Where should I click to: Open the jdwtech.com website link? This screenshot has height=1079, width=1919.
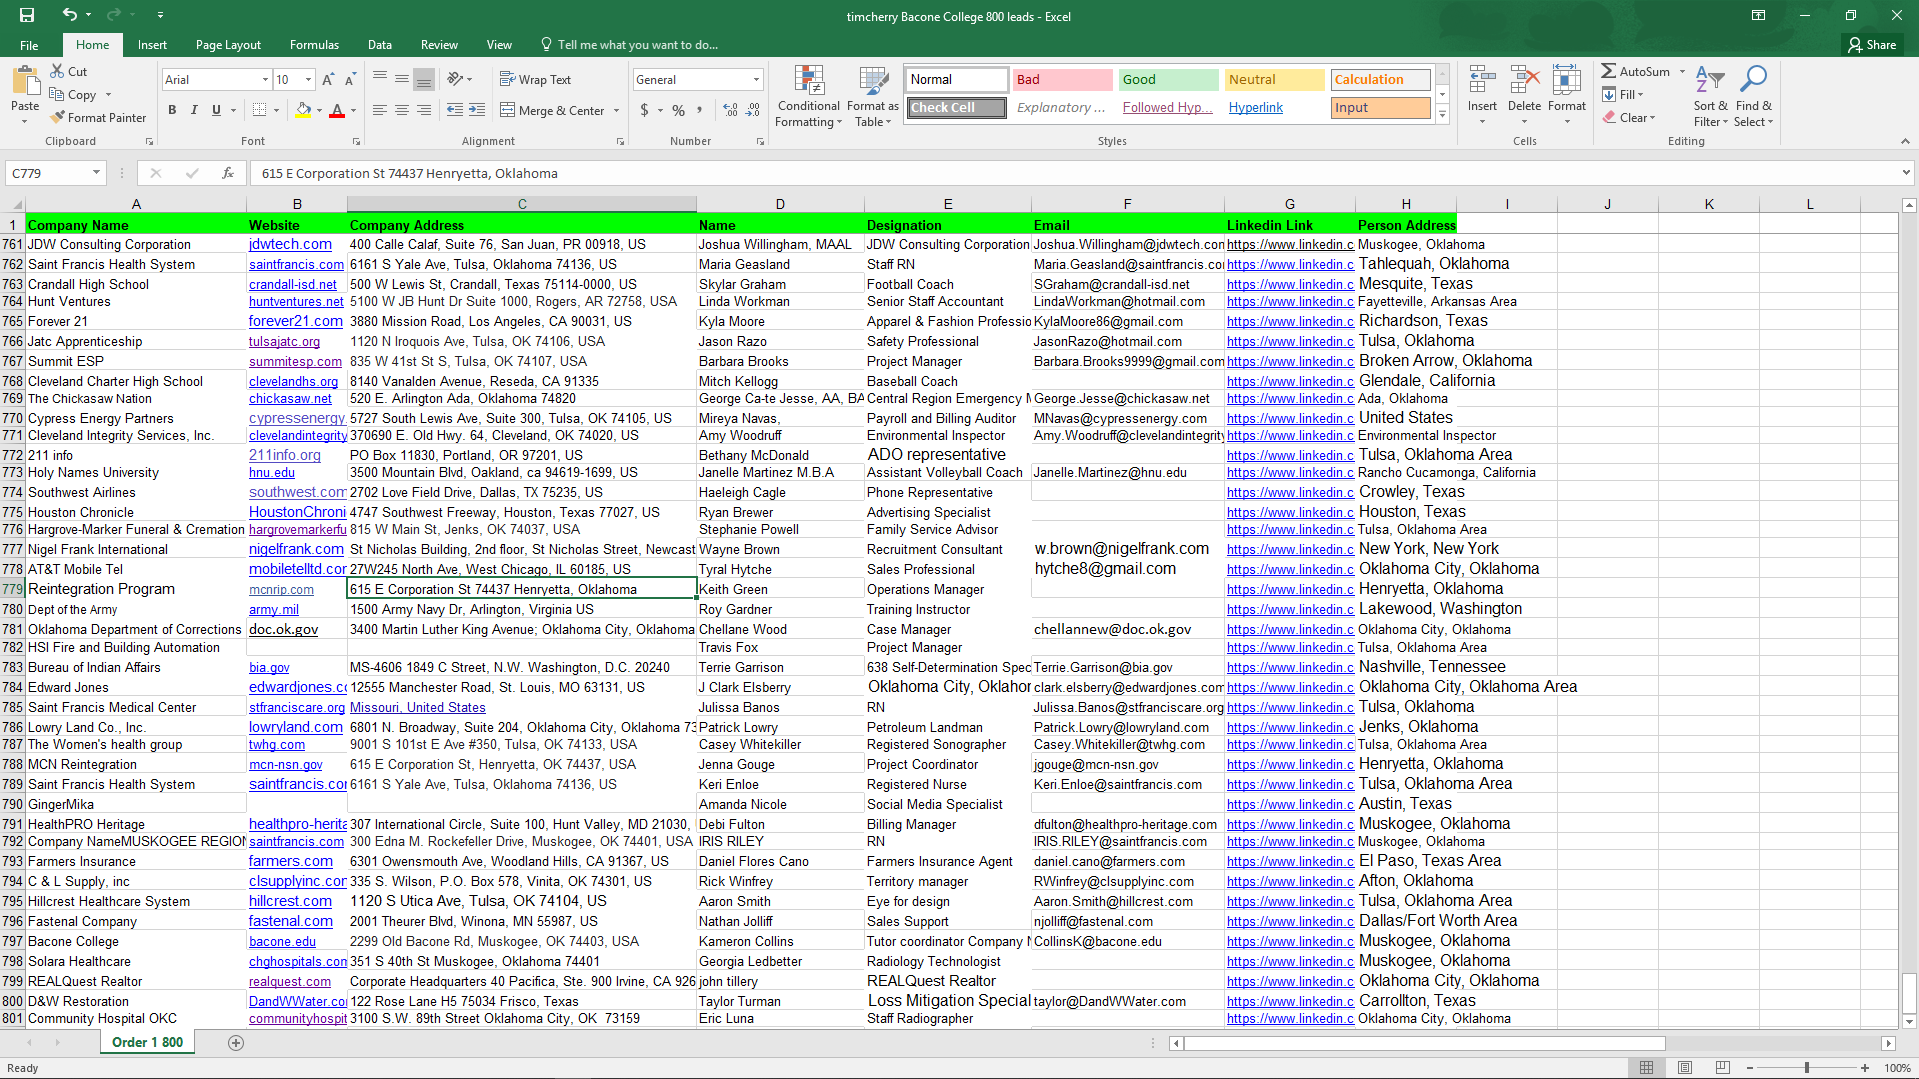click(x=290, y=244)
